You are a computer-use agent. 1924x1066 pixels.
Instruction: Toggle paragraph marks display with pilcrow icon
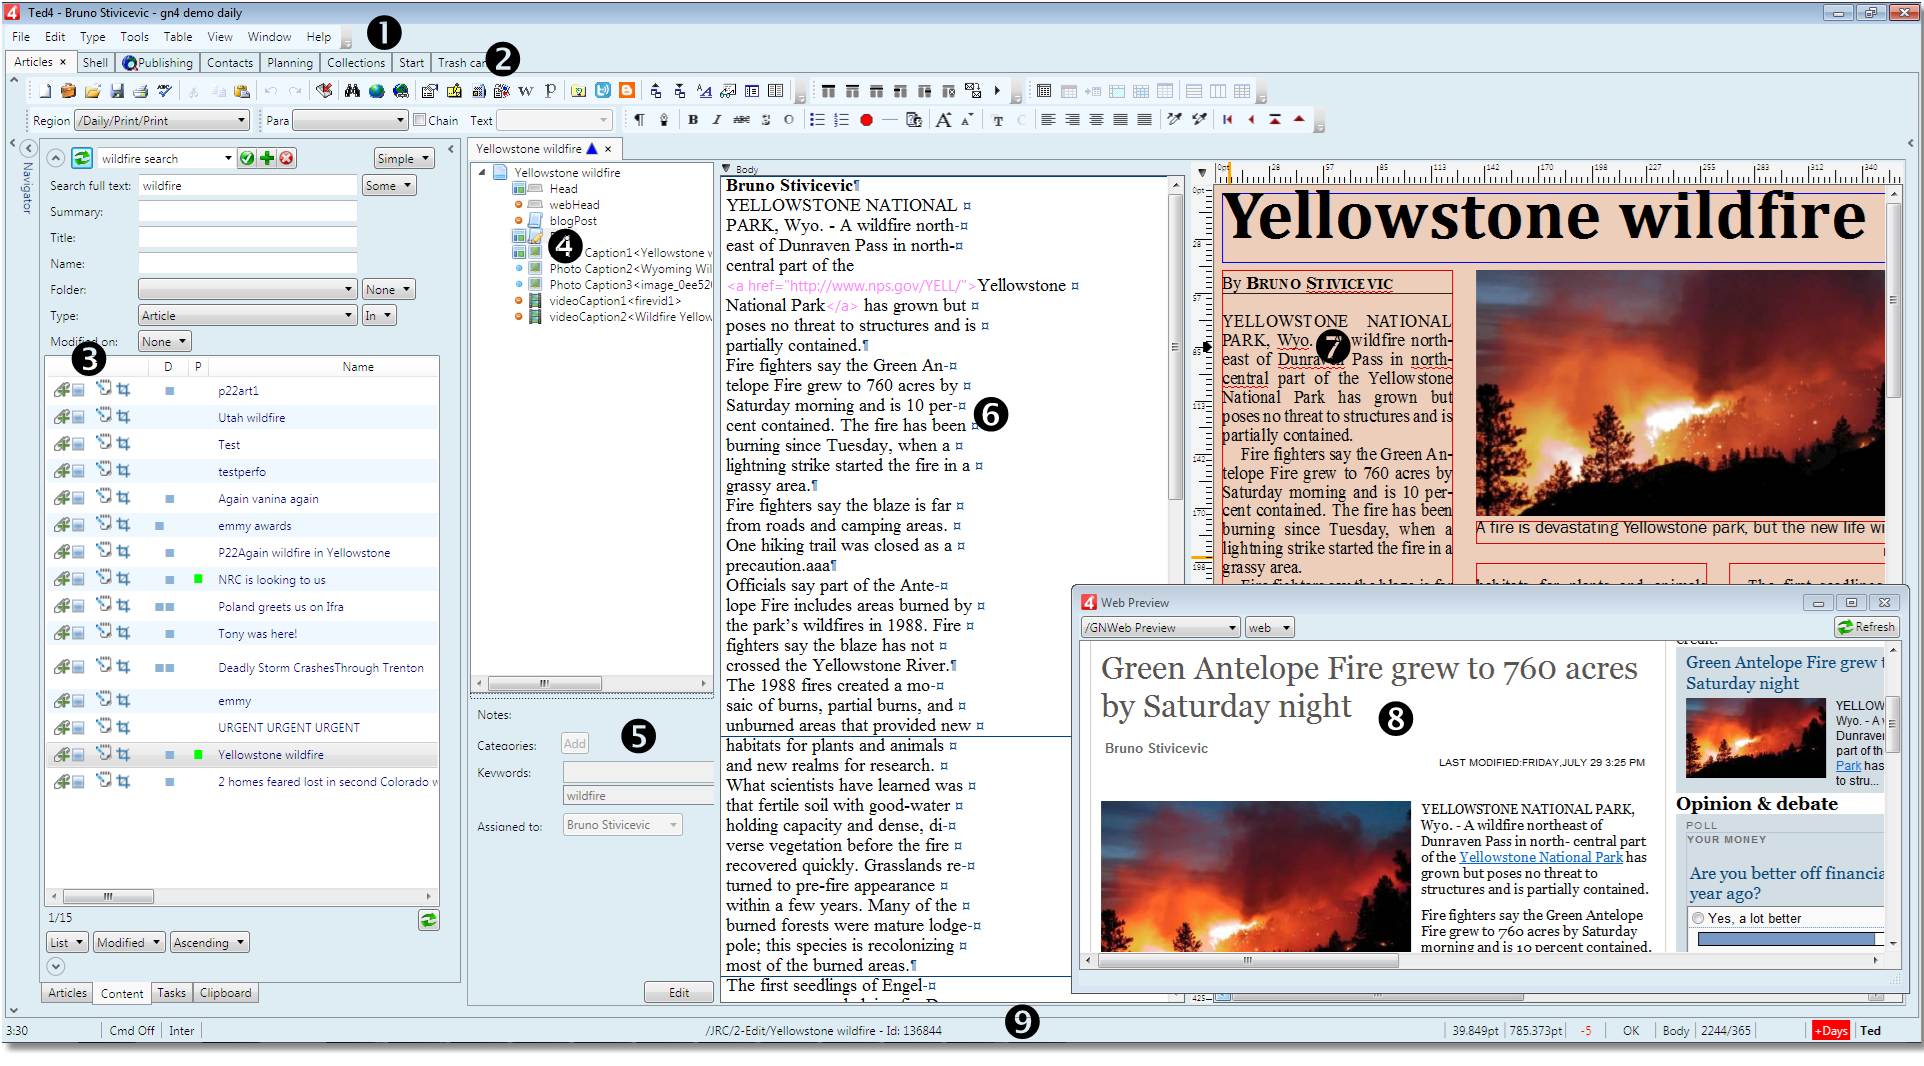[639, 120]
